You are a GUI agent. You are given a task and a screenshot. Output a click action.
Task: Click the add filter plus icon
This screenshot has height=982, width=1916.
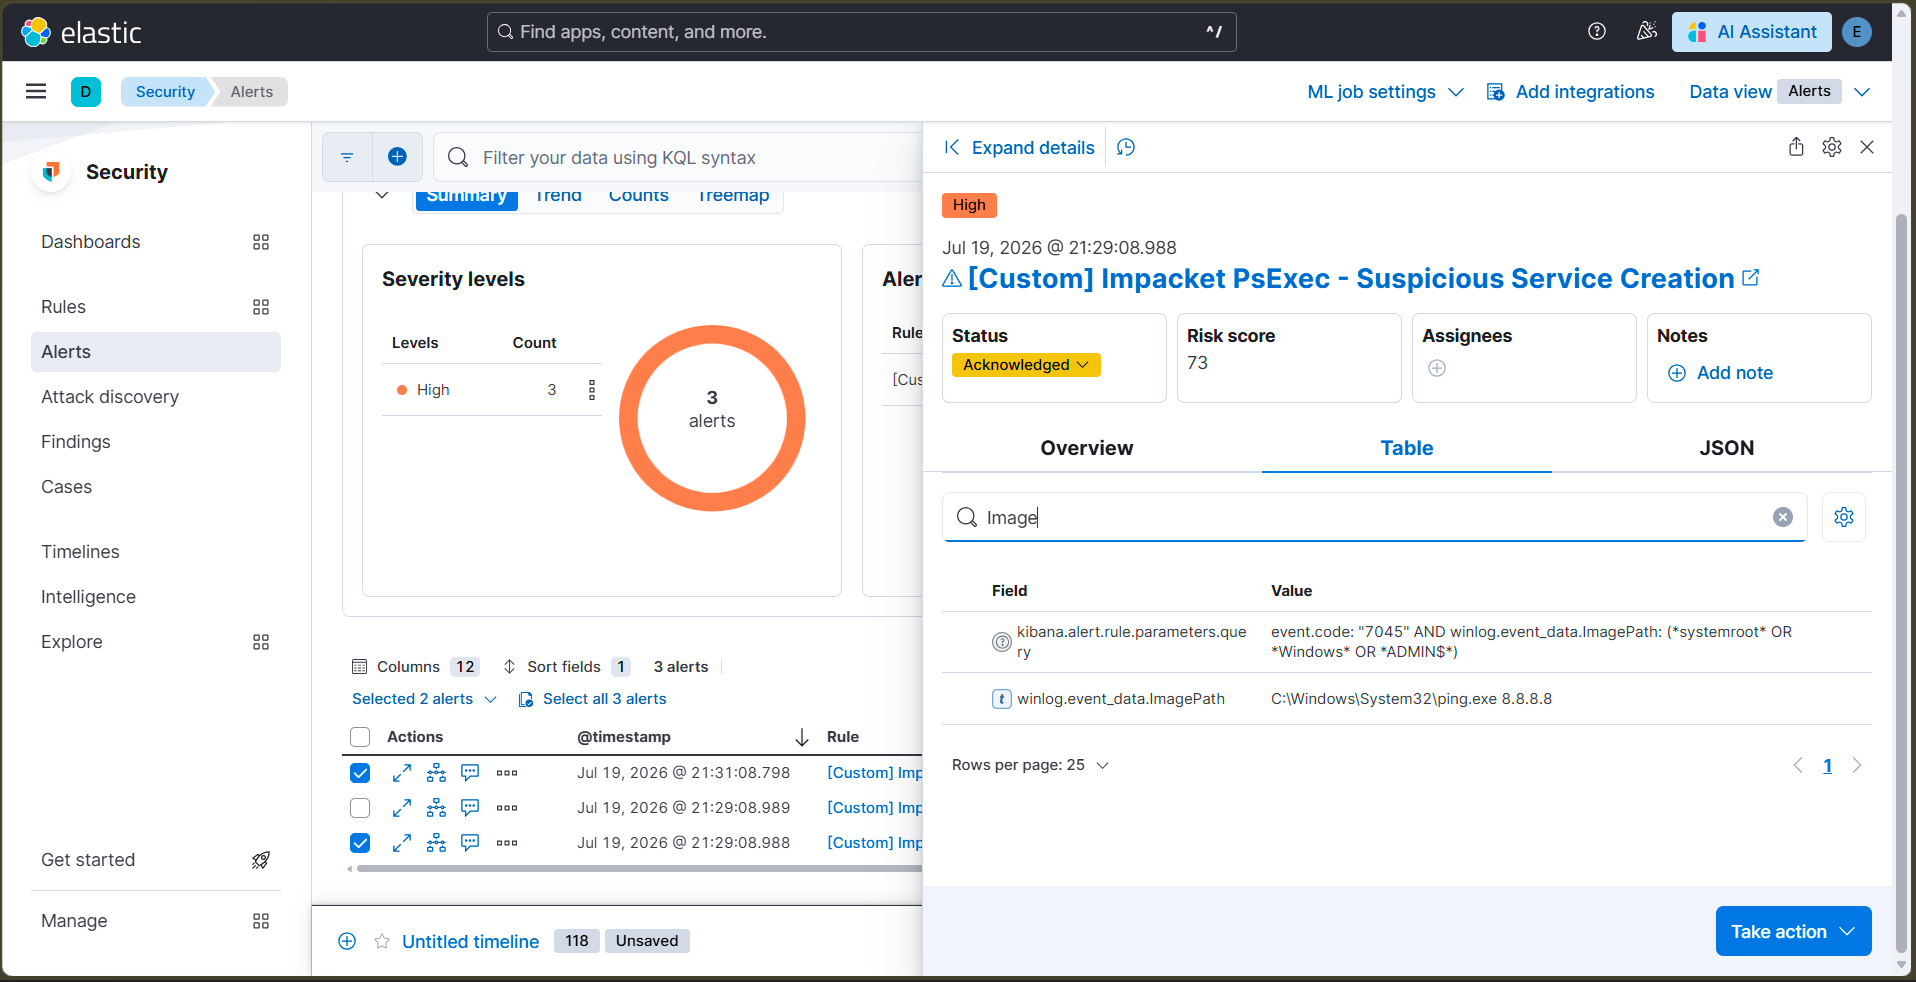(x=397, y=157)
